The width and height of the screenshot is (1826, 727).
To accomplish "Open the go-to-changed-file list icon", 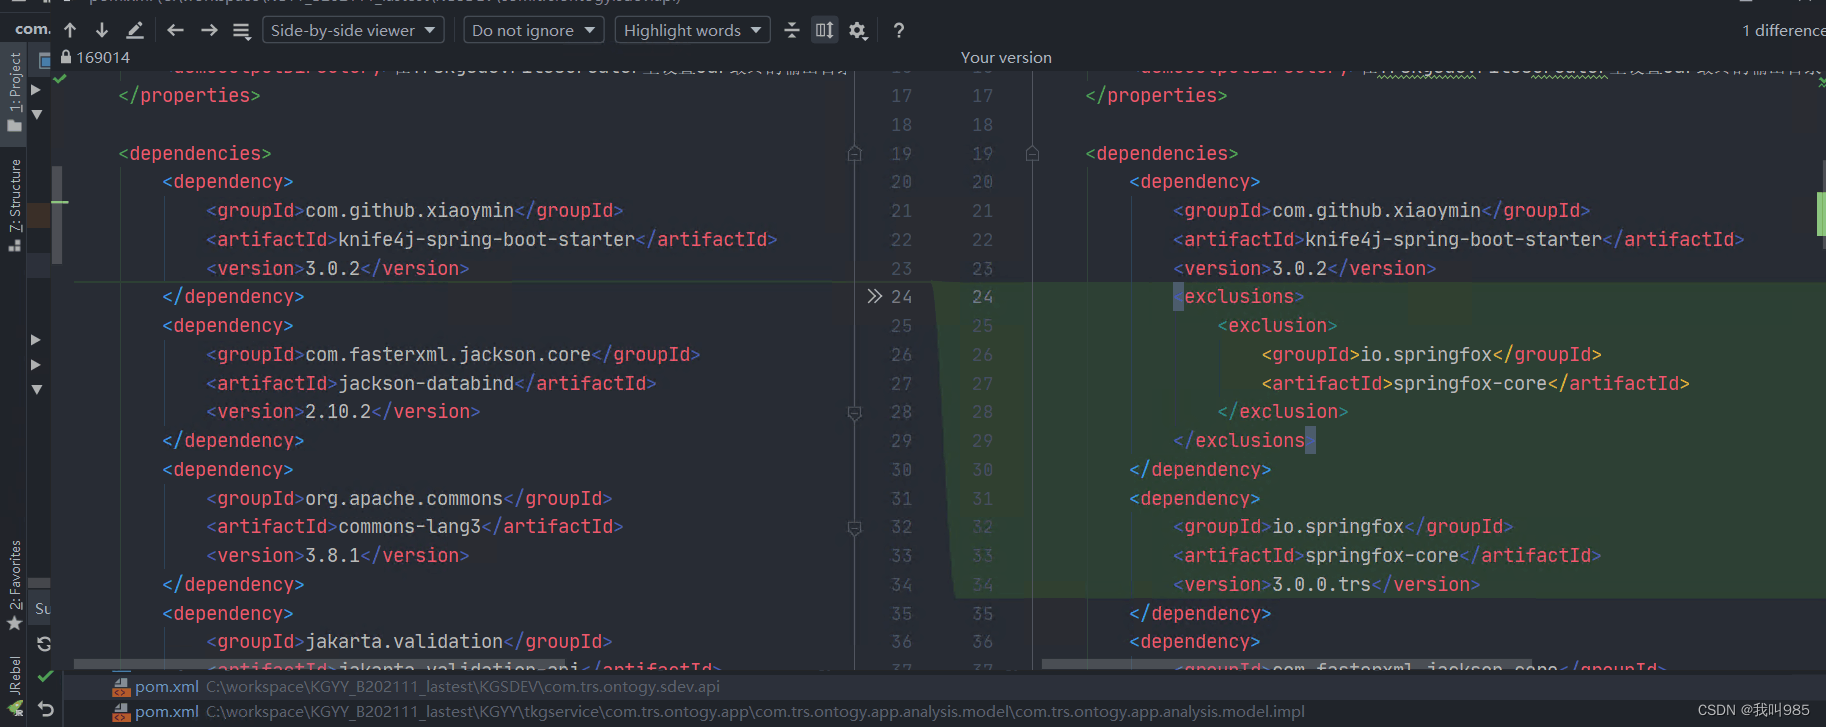I will (241, 31).
